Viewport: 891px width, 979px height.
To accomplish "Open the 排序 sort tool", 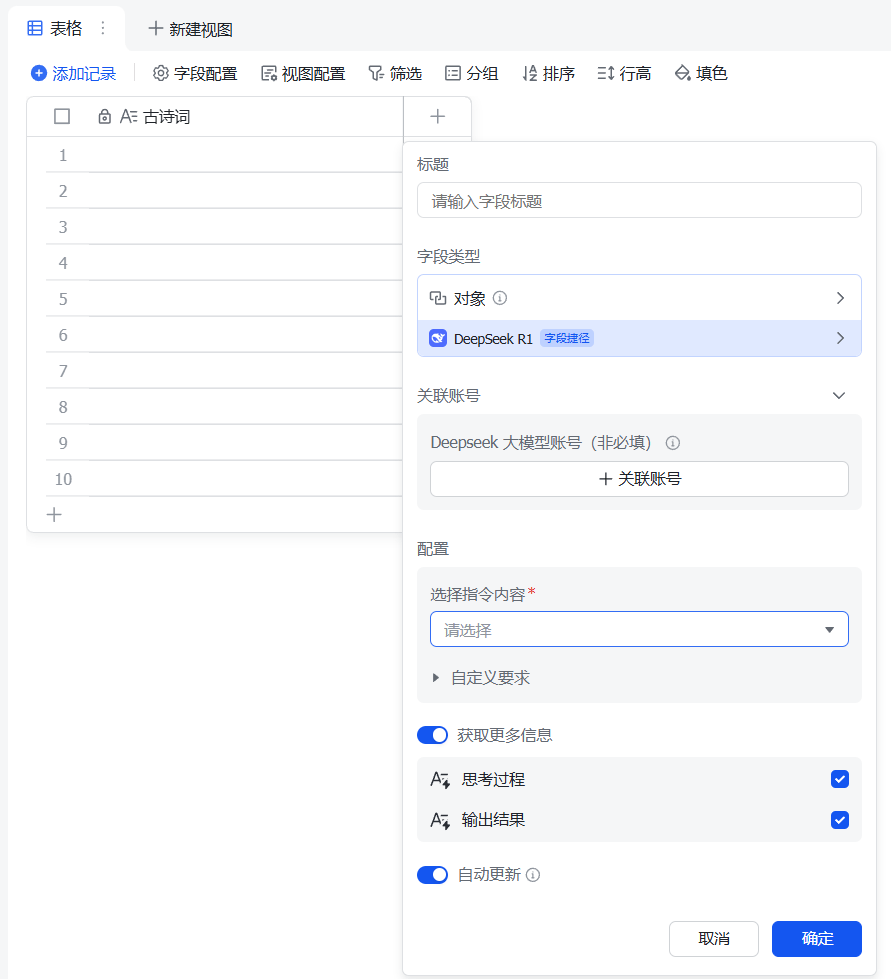I will tap(548, 74).
